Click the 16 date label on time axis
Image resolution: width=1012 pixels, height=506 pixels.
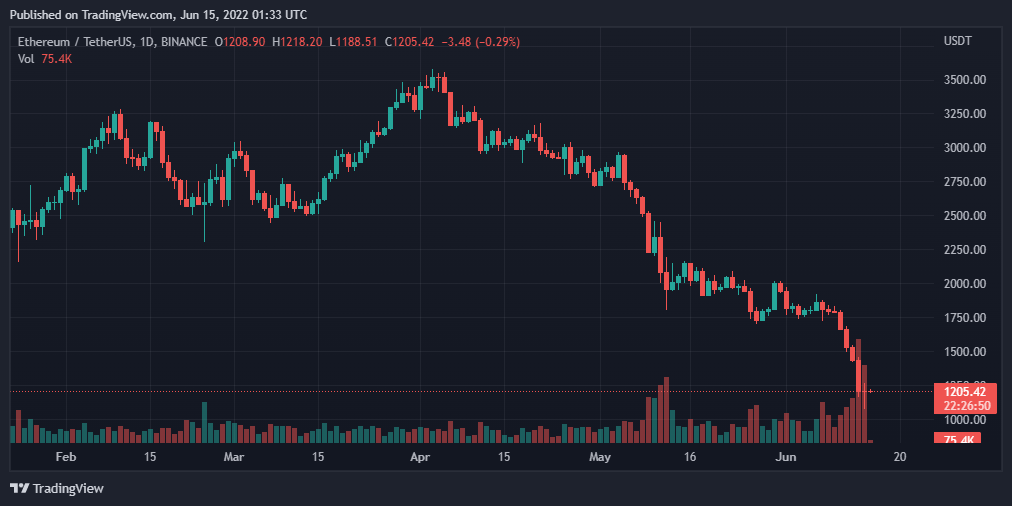coord(690,457)
